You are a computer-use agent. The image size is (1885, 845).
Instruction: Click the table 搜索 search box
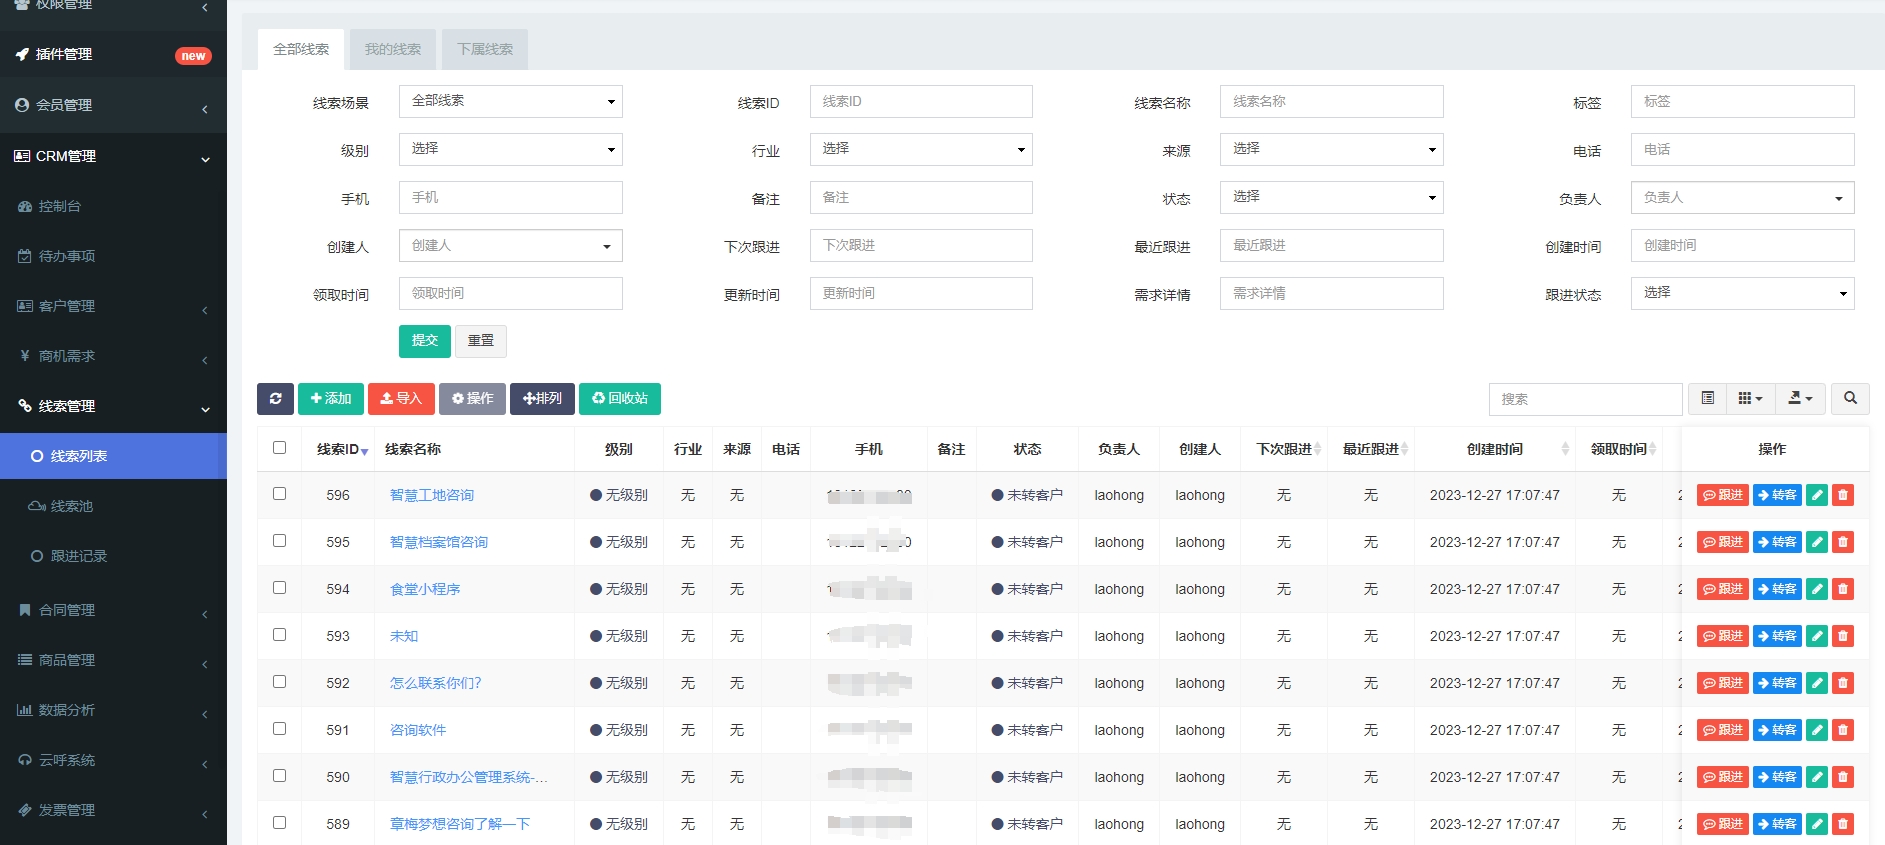pyautogui.click(x=1586, y=399)
